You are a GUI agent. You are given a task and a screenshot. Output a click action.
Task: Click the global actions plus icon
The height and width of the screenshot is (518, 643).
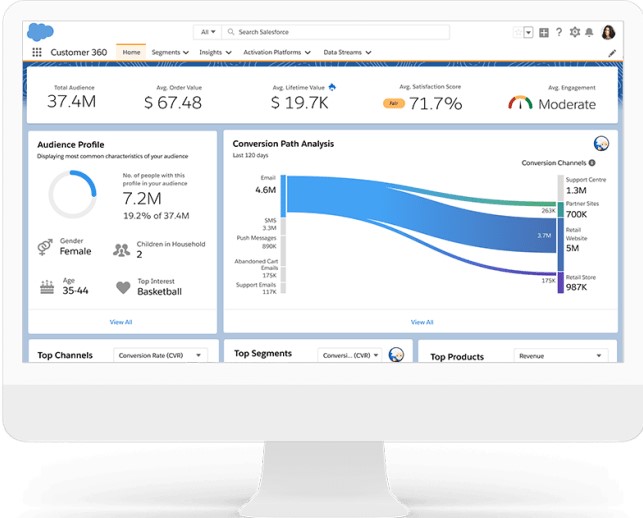click(x=544, y=32)
